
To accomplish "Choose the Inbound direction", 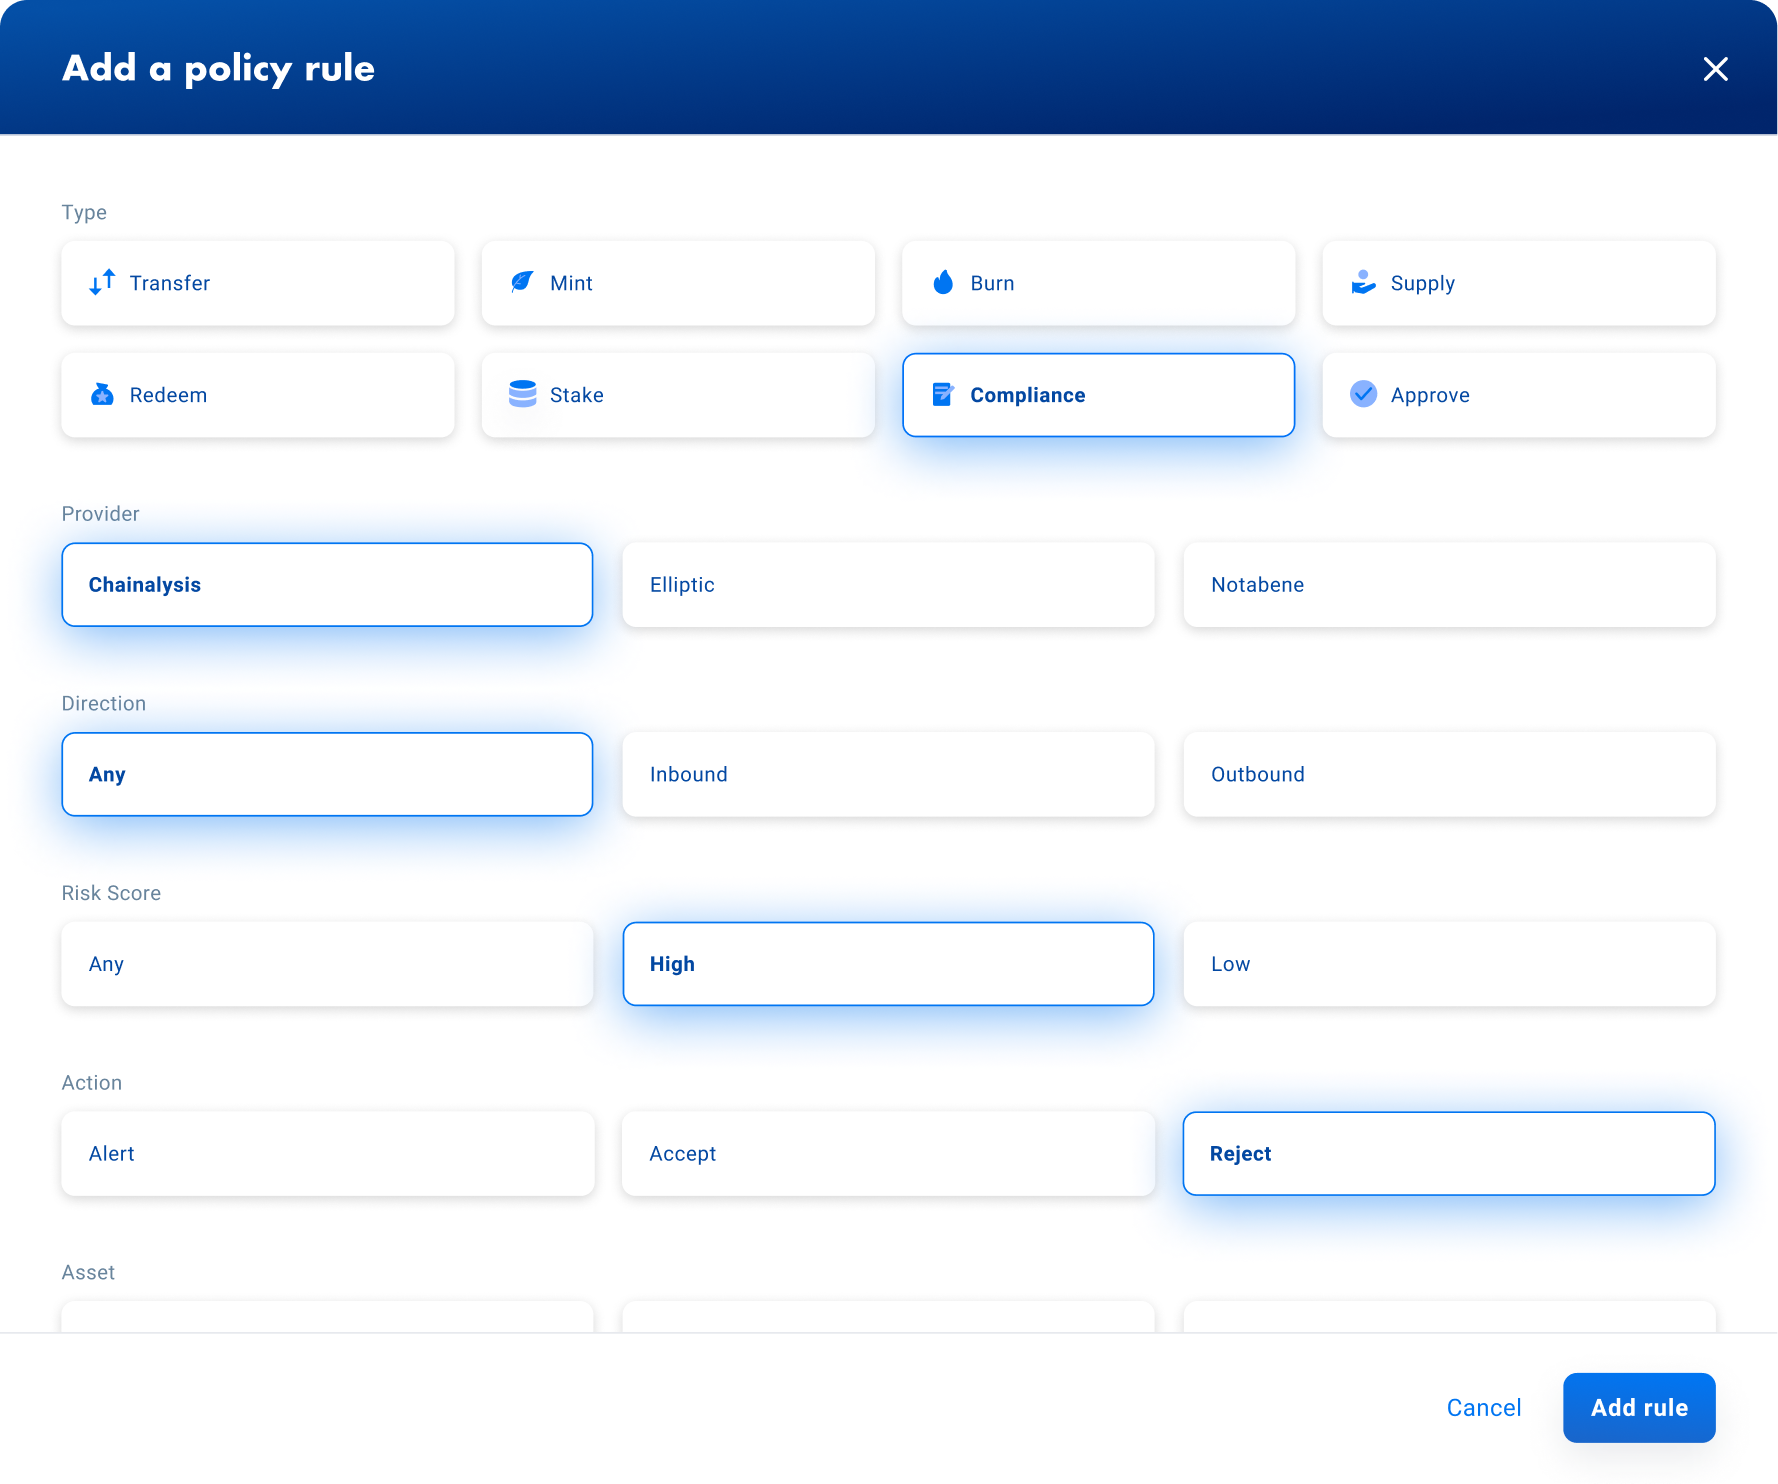I will [x=888, y=774].
